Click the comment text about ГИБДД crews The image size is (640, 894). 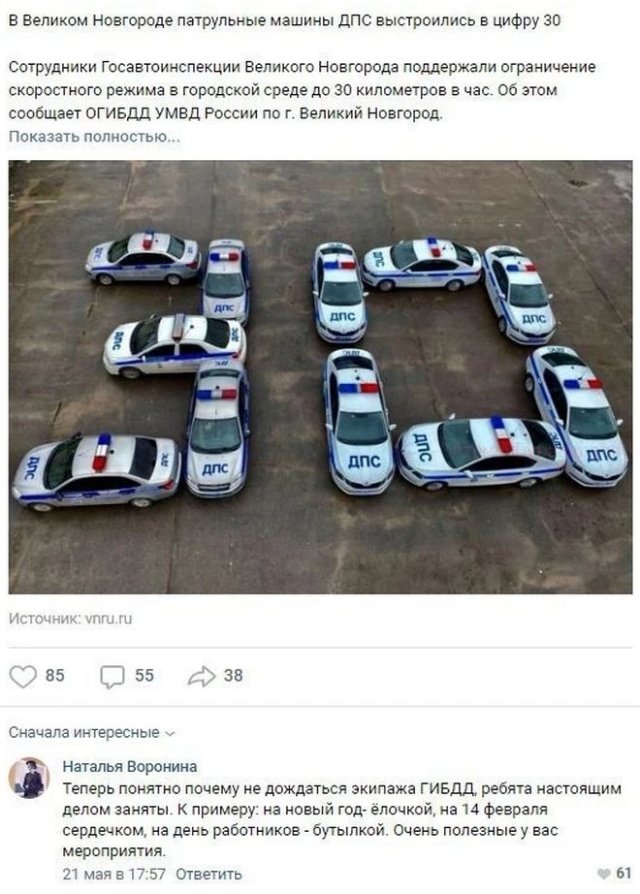pos(342,820)
